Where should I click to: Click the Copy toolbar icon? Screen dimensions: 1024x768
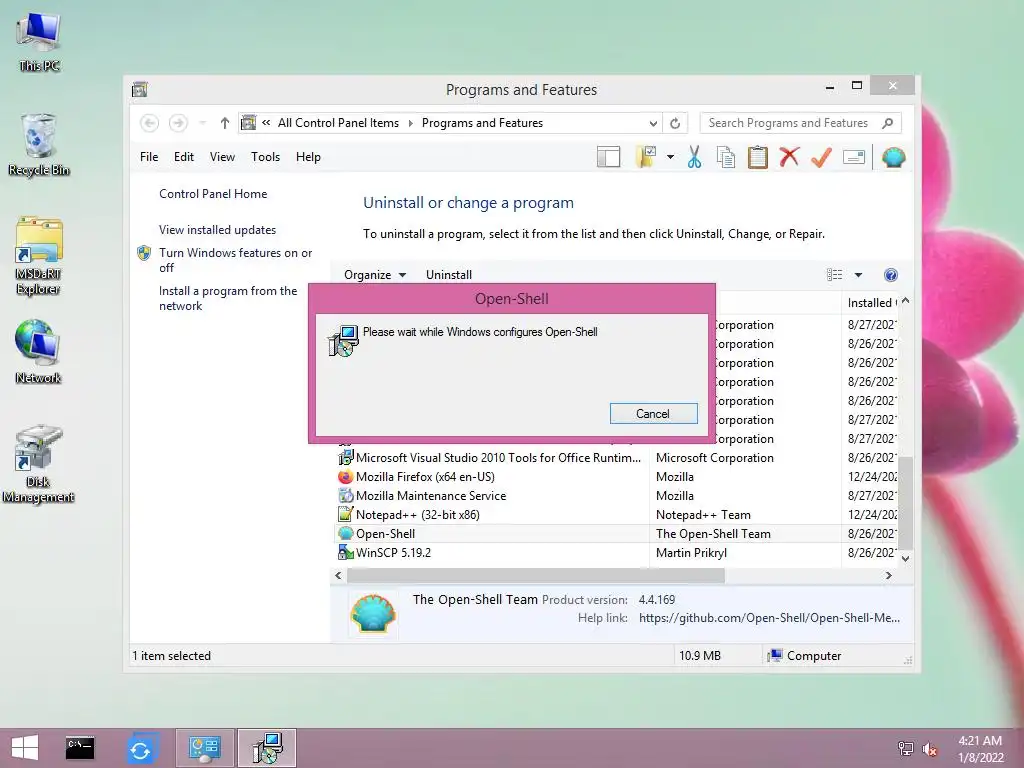click(x=726, y=157)
